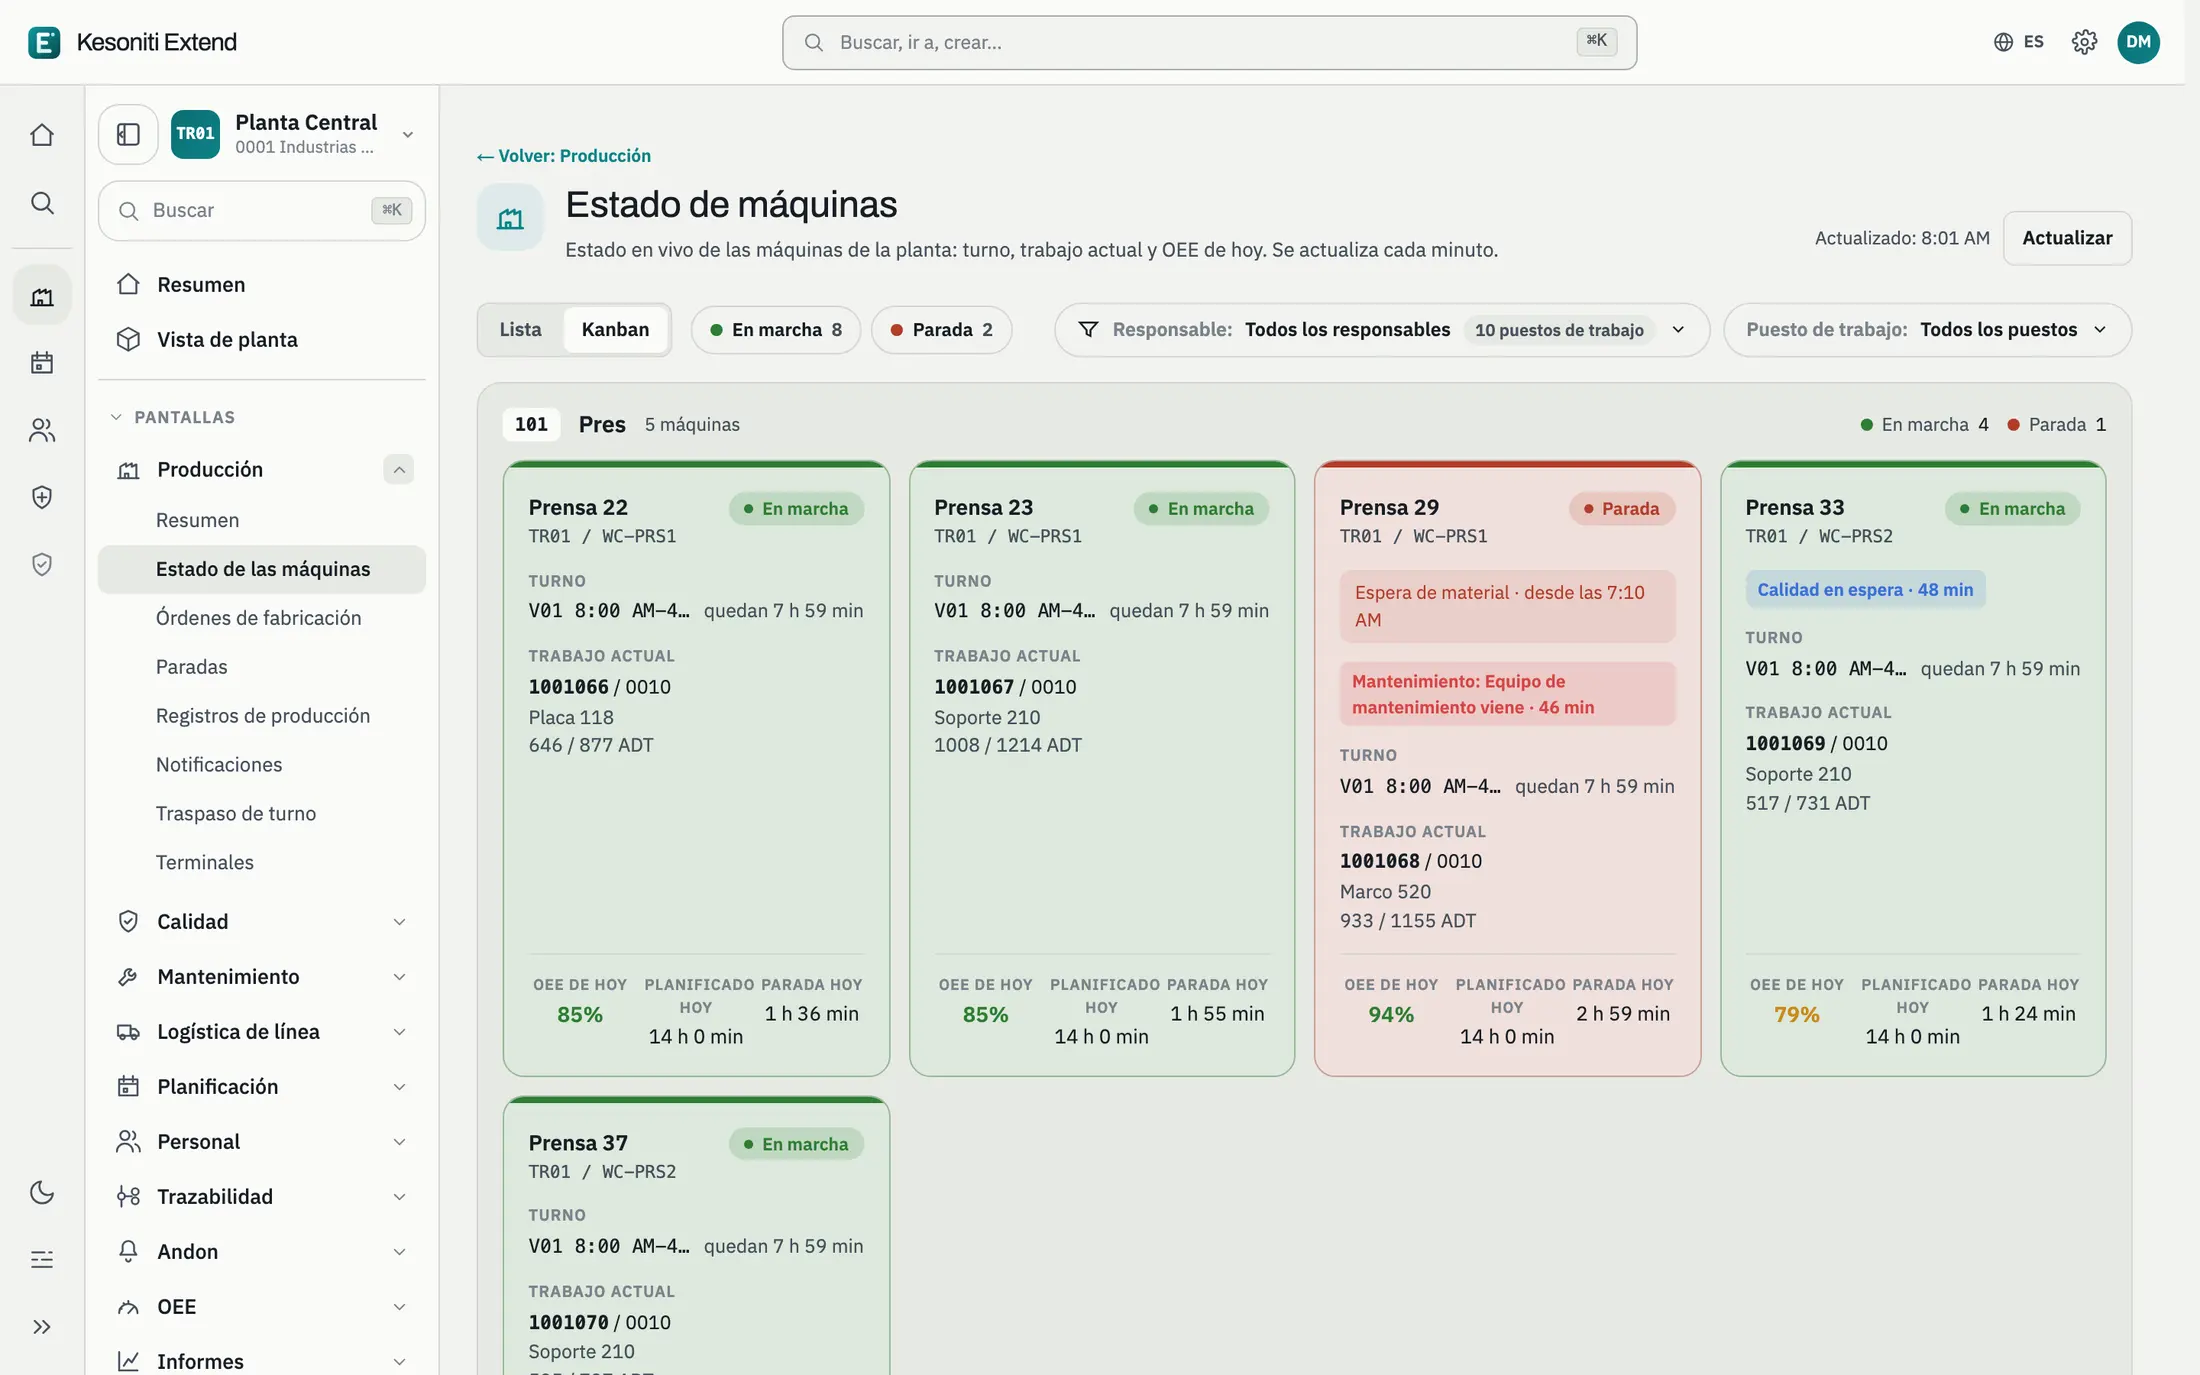
Task: Expand the rail with double-chevron icon
Action: tap(42, 1327)
